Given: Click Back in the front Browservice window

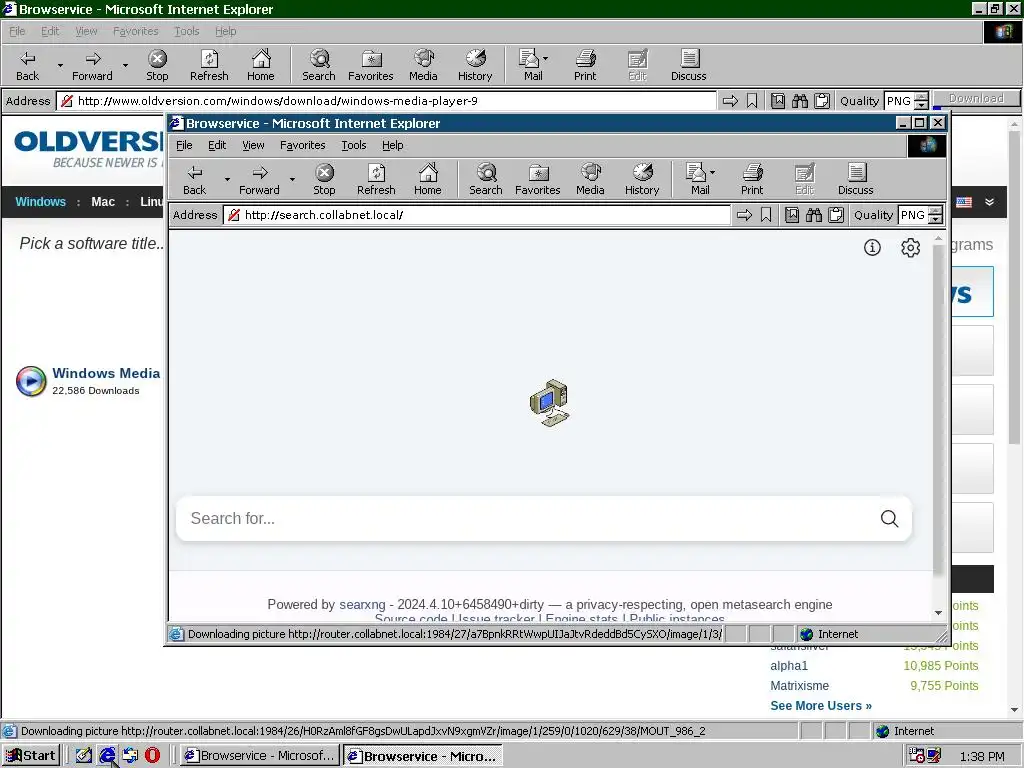Looking at the screenshot, I should point(195,180).
